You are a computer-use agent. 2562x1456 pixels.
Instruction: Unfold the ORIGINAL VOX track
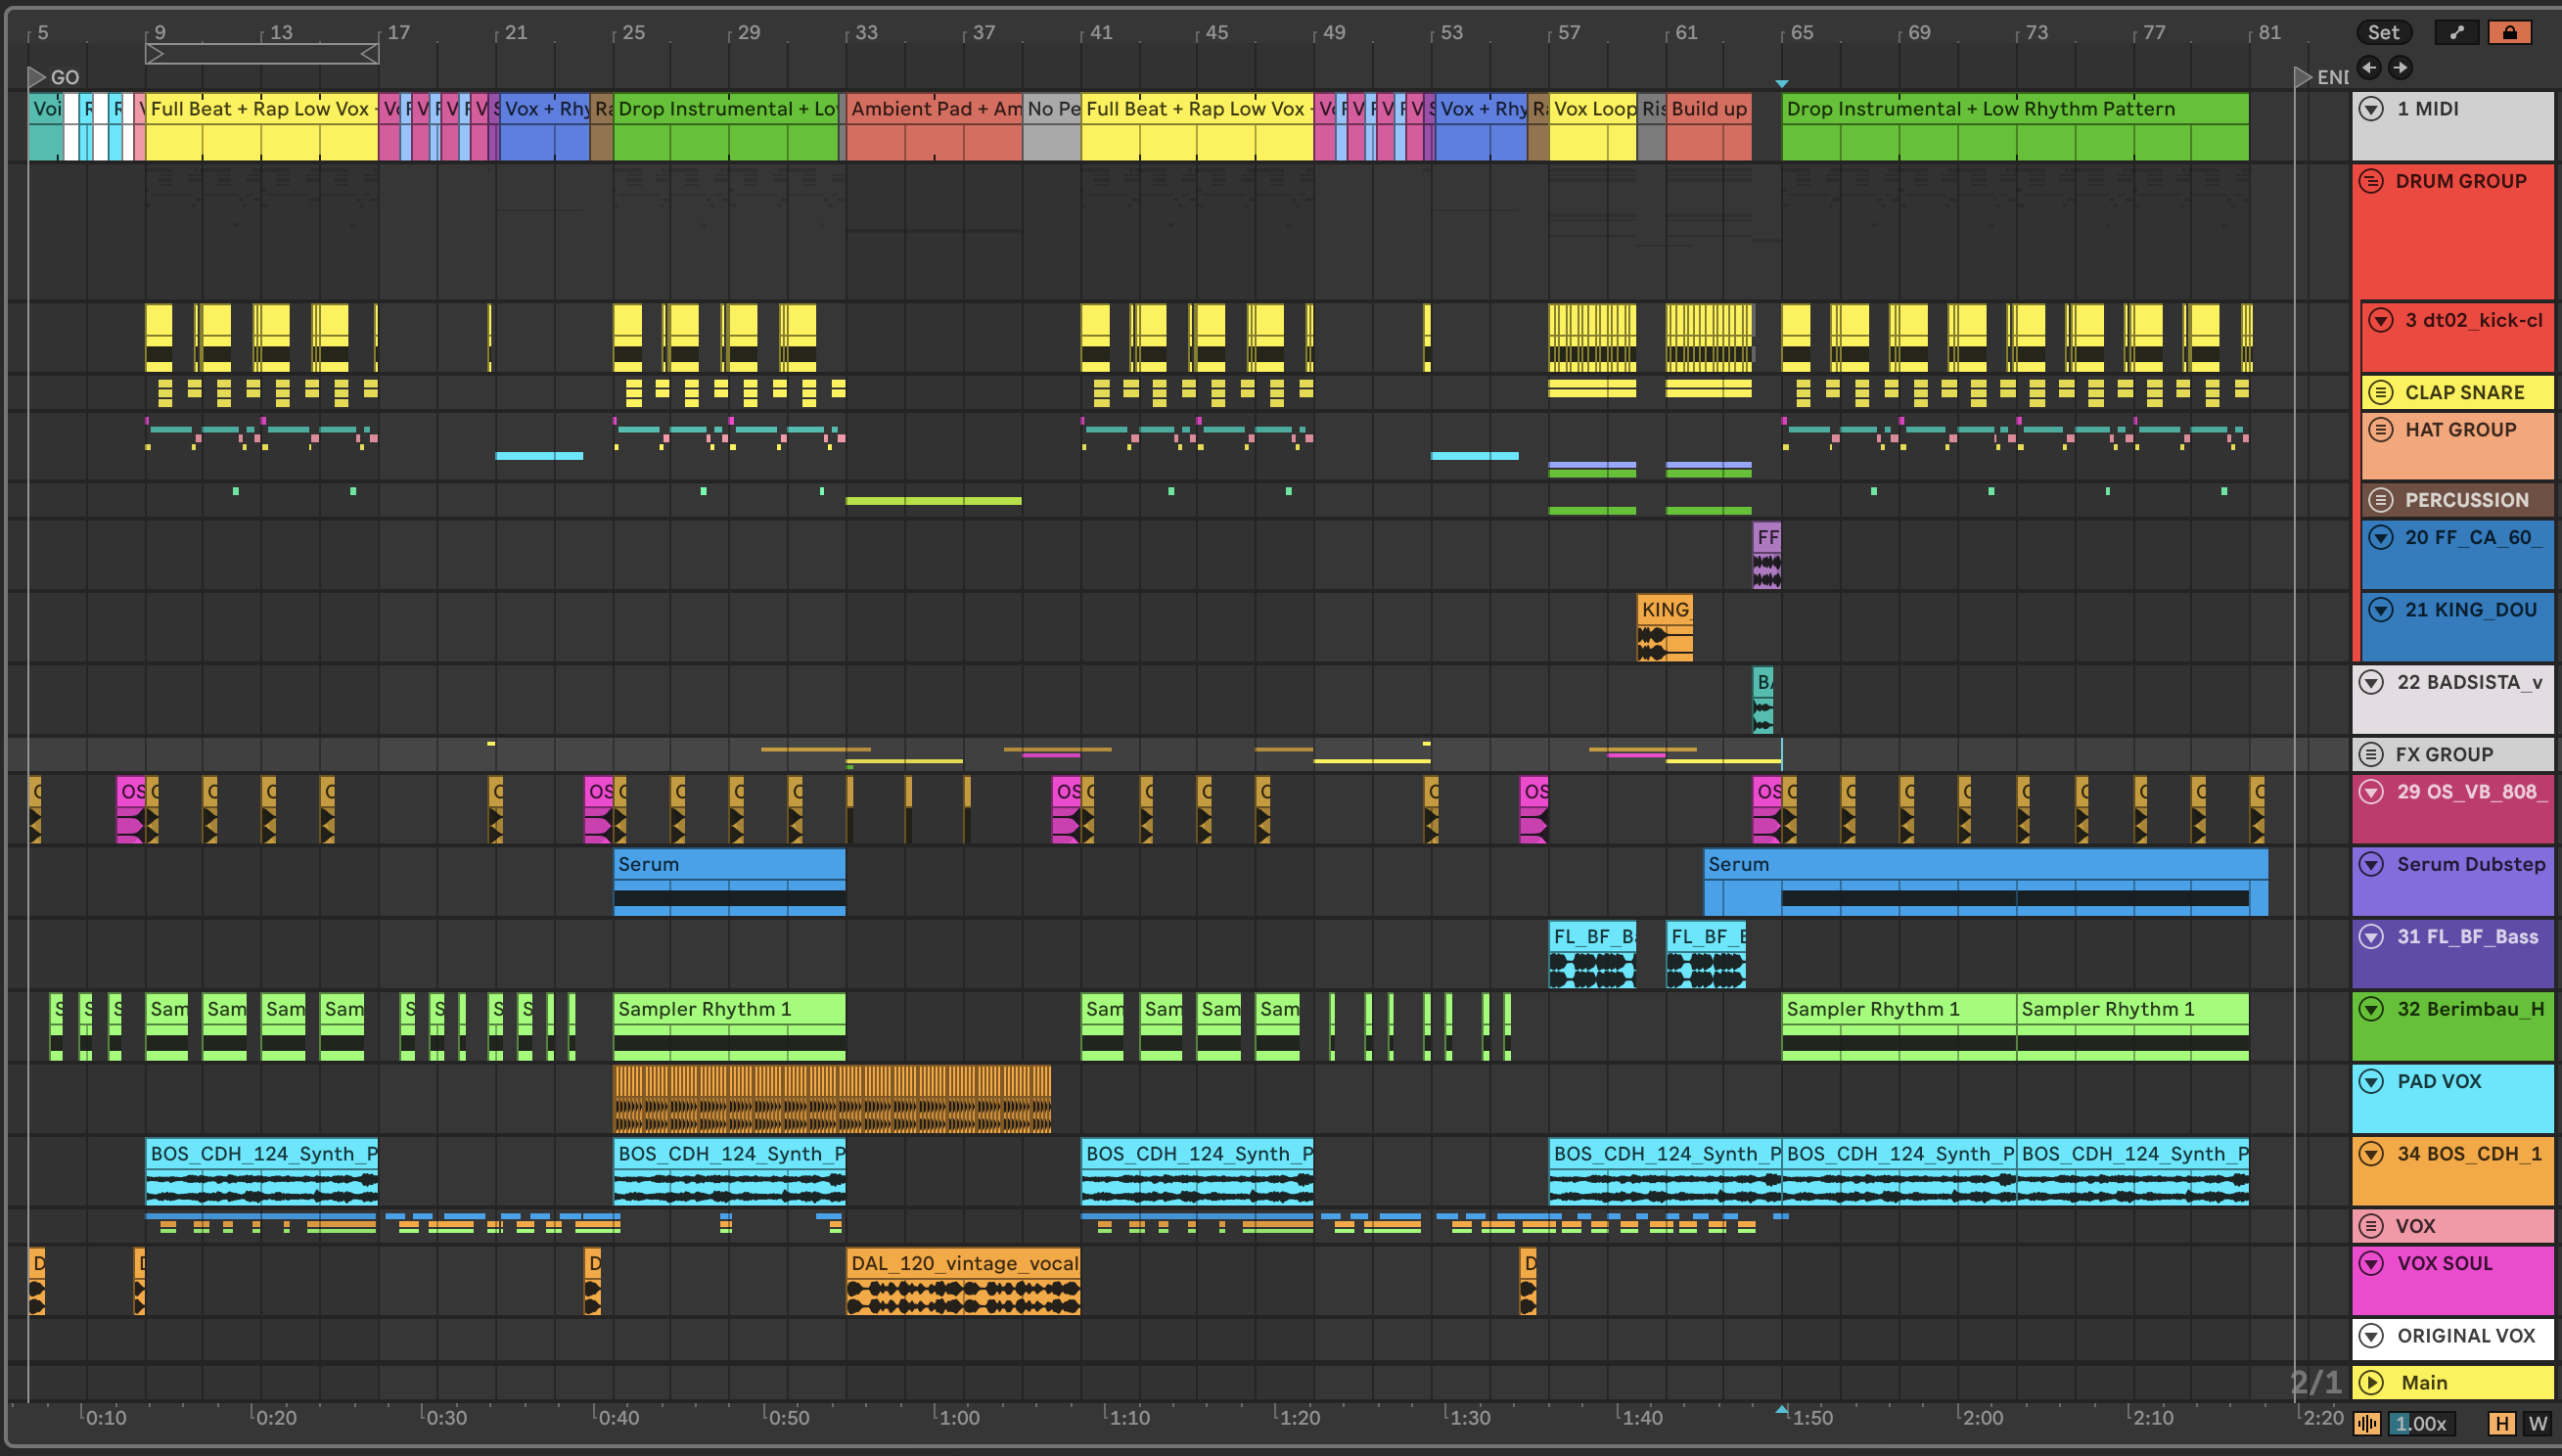click(2371, 1335)
